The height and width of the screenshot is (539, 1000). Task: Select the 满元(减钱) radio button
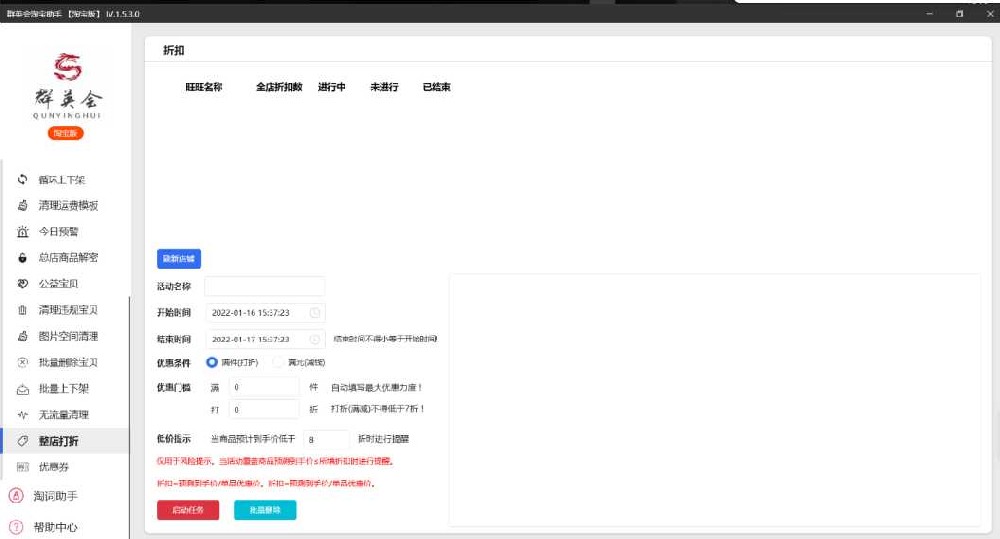pyautogui.click(x=278, y=362)
